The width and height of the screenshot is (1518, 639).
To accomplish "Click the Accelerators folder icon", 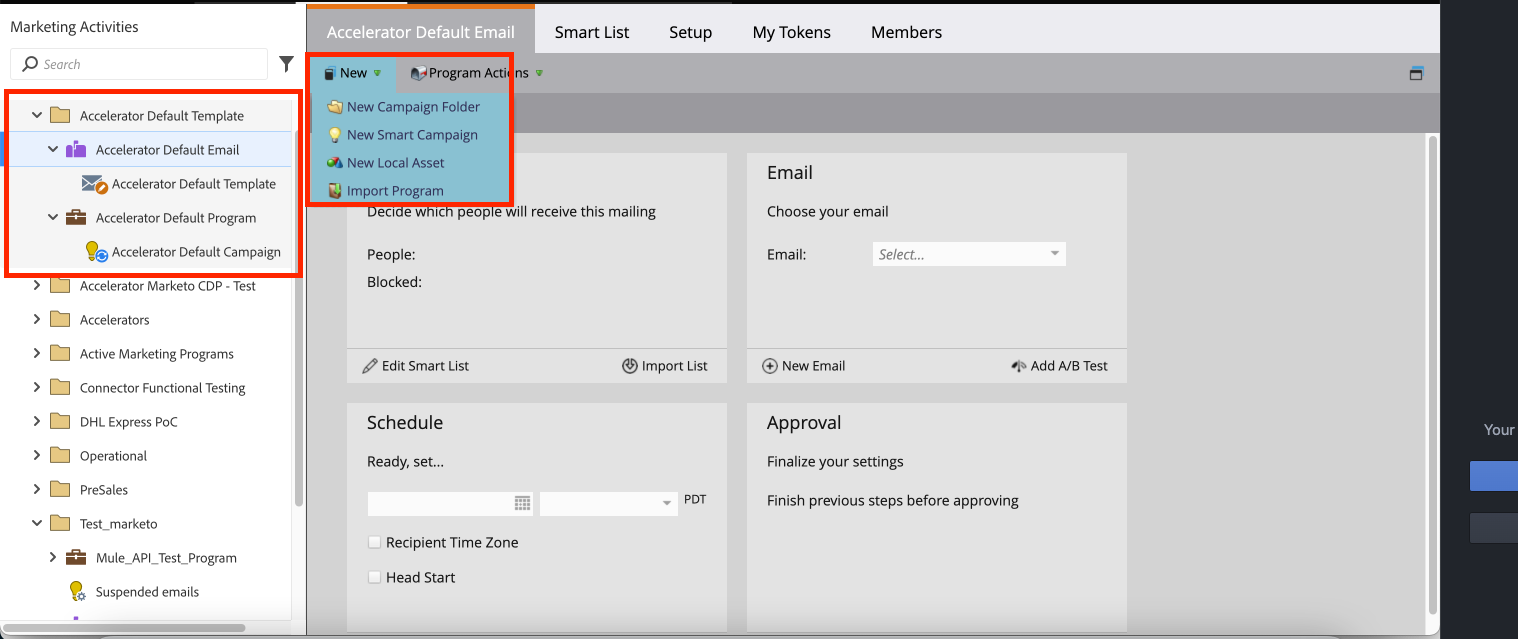I will pos(60,320).
